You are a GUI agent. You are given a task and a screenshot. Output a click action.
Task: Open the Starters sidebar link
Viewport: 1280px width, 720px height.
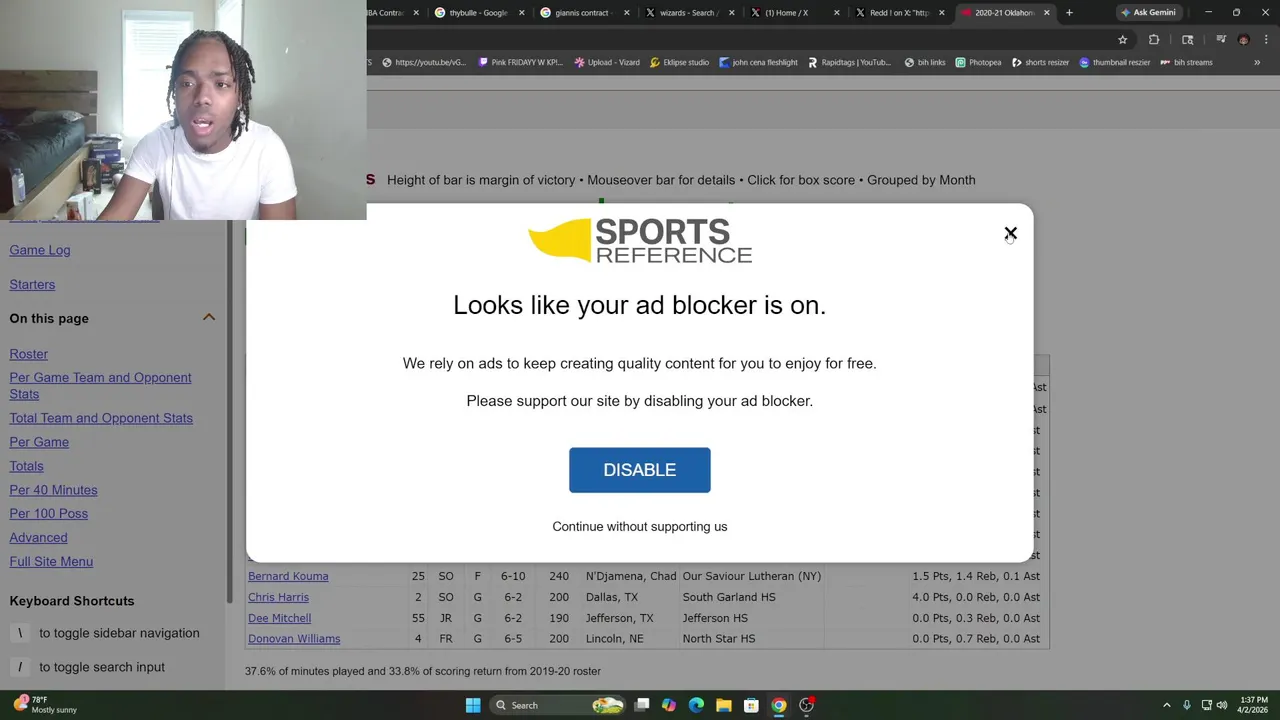click(x=32, y=284)
